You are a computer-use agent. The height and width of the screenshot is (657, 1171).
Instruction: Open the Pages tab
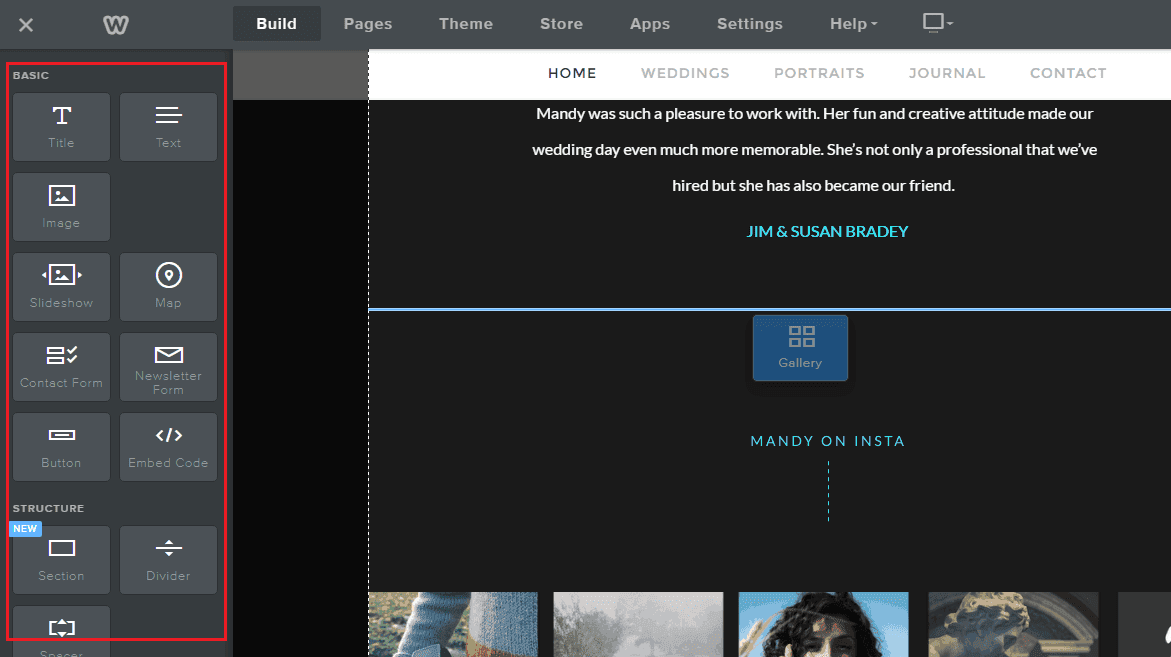tap(367, 24)
